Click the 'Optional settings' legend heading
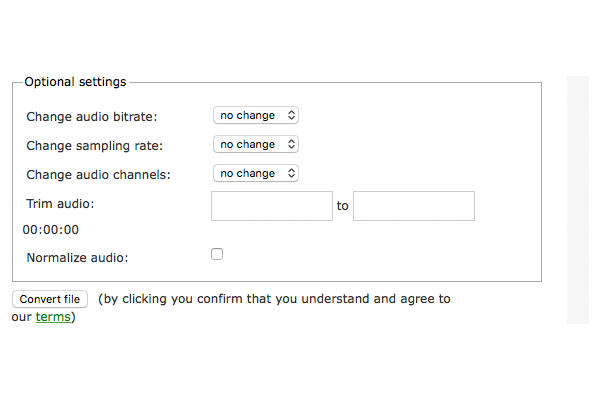The image size is (600, 400). pos(76,82)
